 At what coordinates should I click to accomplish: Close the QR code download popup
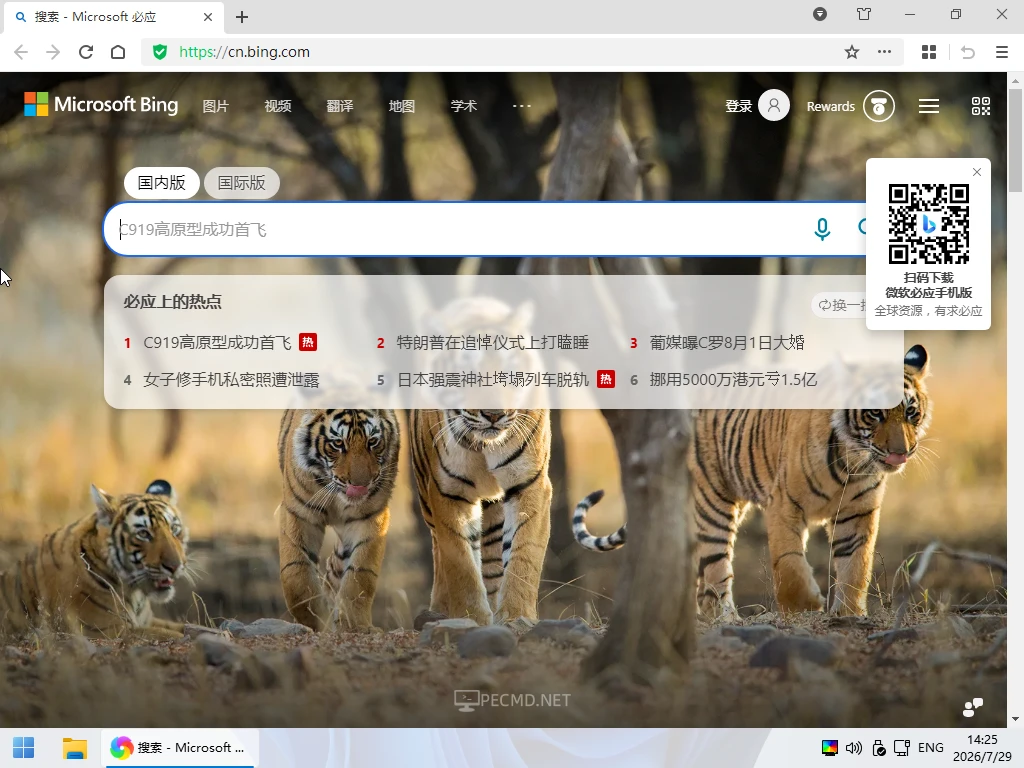pyautogui.click(x=977, y=172)
